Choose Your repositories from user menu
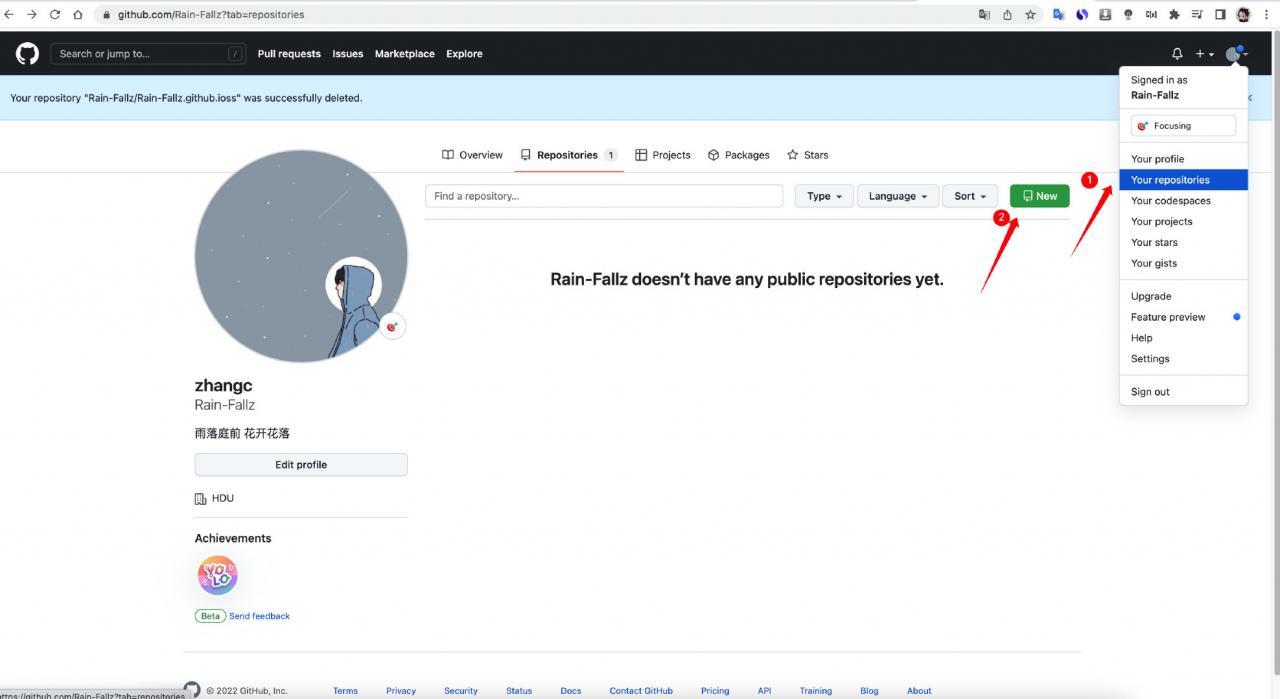 pos(1183,180)
